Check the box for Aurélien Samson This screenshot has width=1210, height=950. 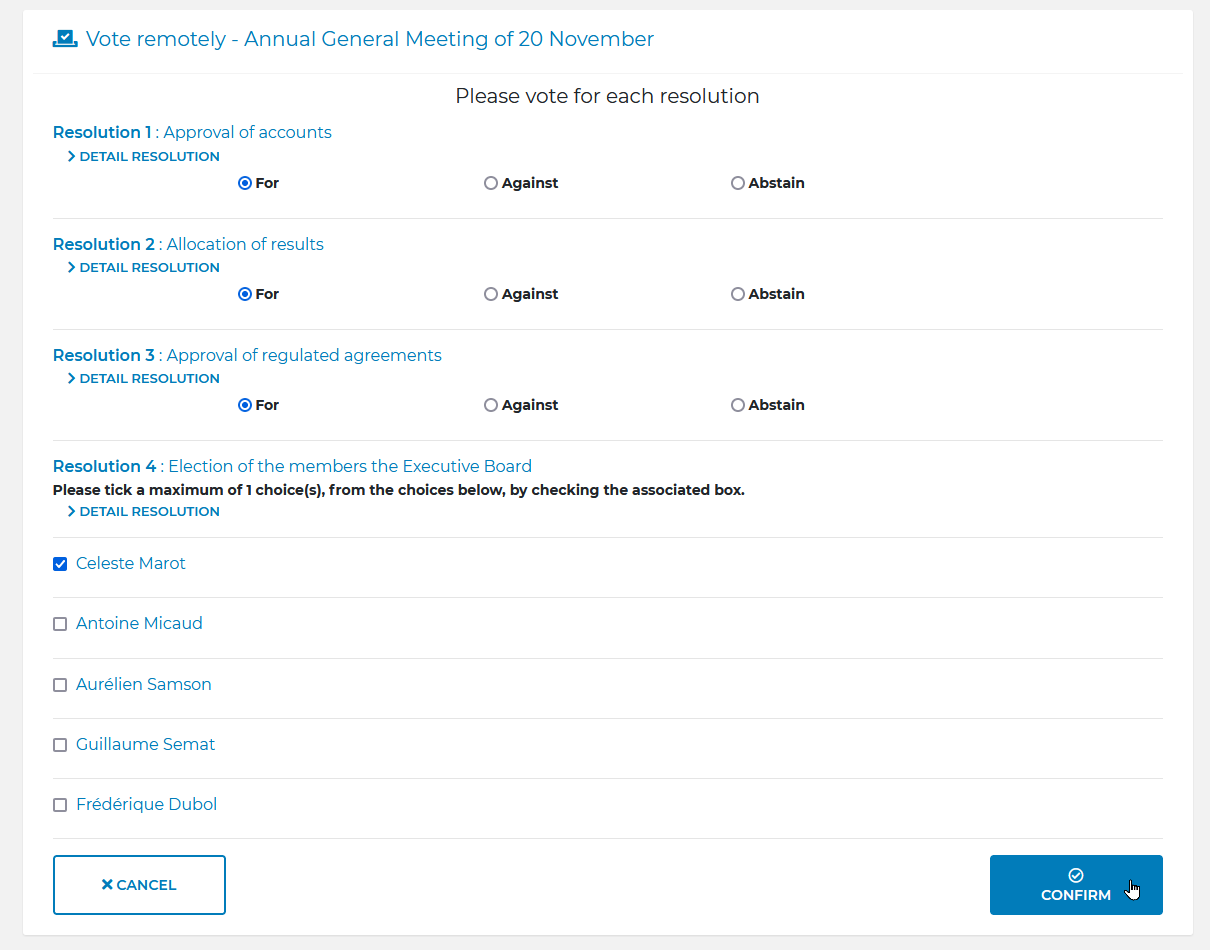tap(60, 685)
